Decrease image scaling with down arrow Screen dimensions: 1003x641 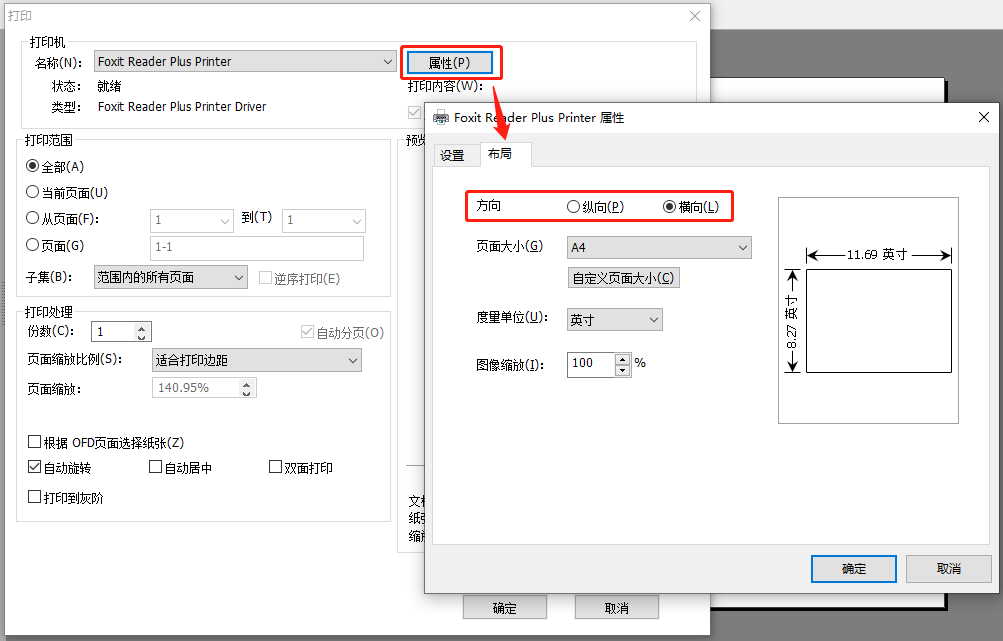tap(623, 370)
